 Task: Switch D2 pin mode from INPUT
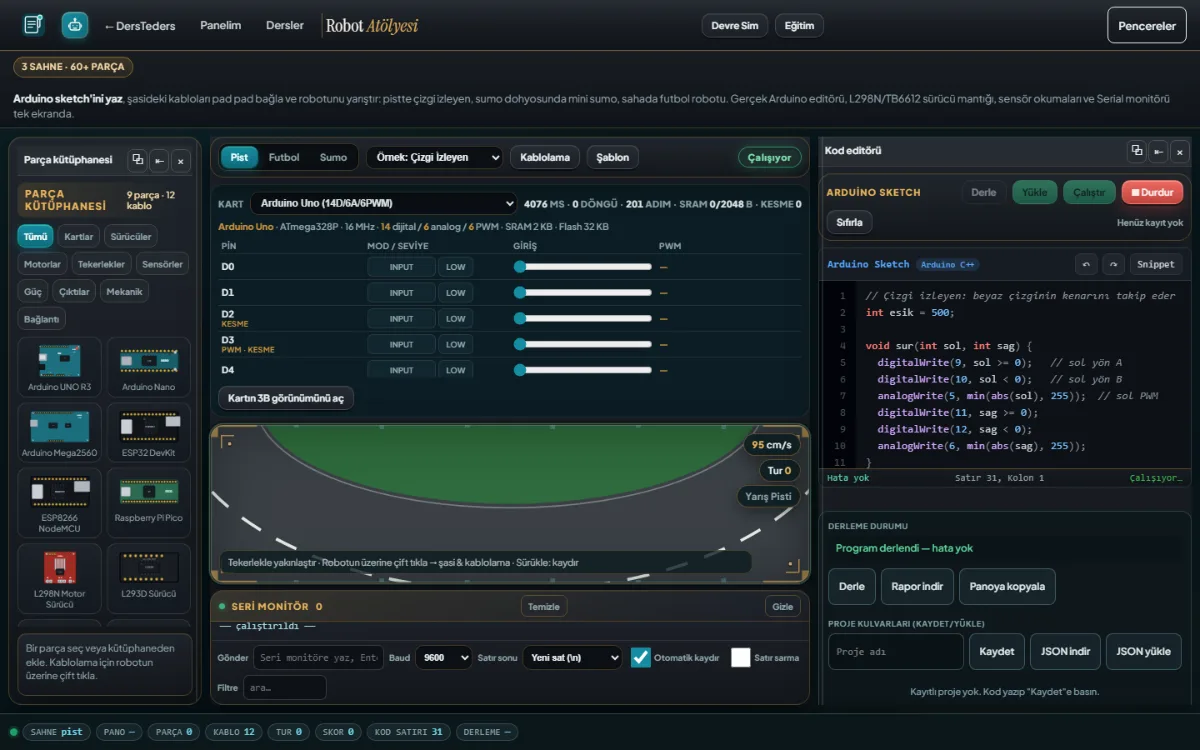click(402, 319)
